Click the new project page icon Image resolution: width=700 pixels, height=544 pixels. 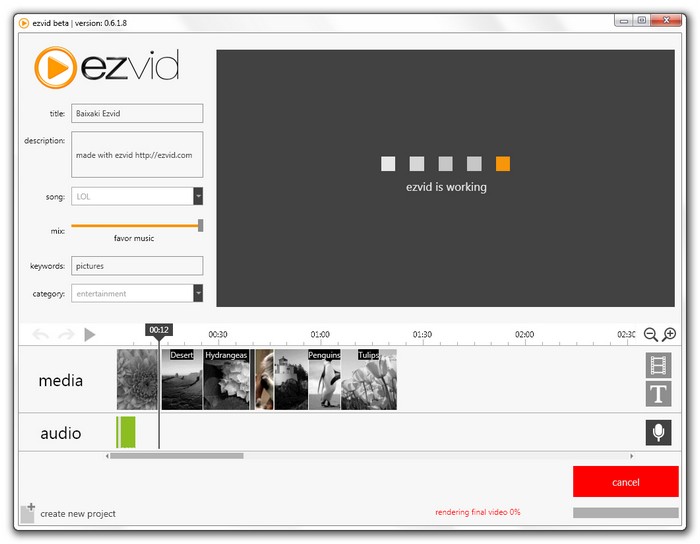pyautogui.click(x=28, y=513)
